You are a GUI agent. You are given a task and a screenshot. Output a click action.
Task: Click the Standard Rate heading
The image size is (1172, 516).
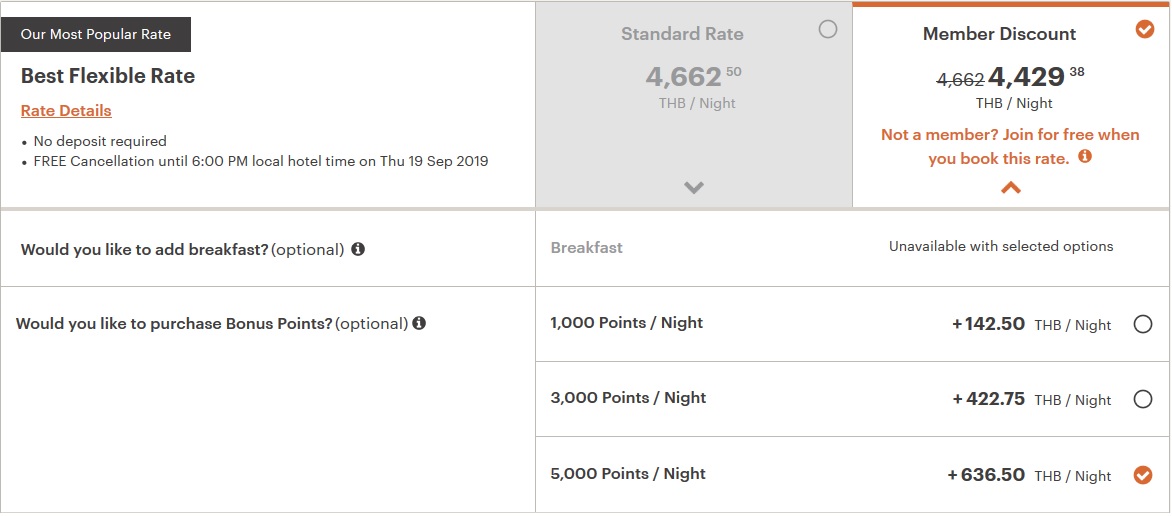[x=682, y=34]
